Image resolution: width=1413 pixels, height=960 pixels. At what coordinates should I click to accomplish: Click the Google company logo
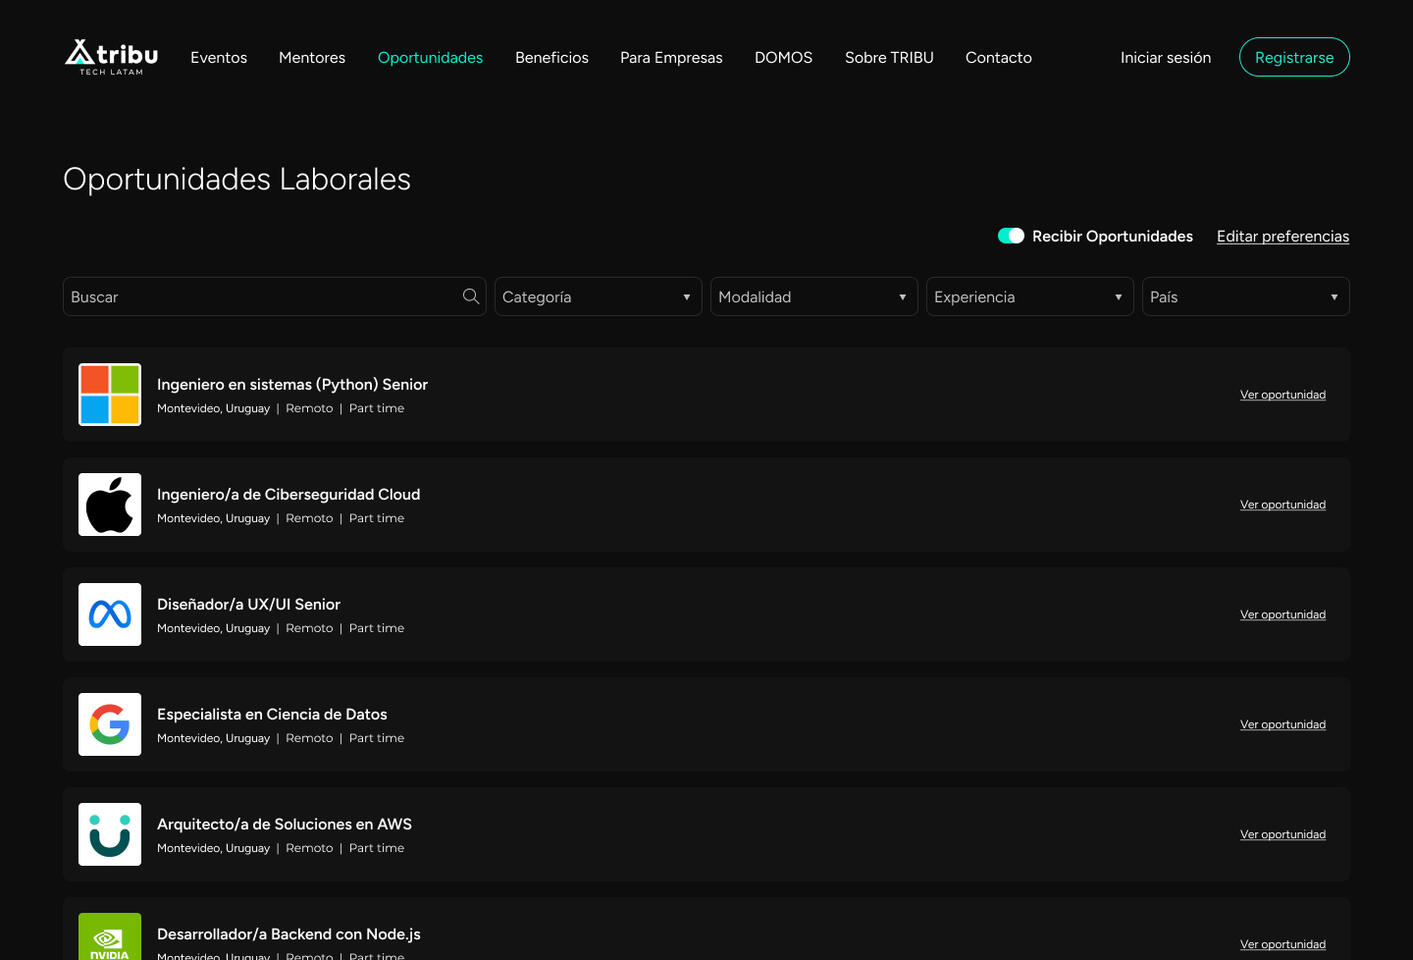pos(110,725)
